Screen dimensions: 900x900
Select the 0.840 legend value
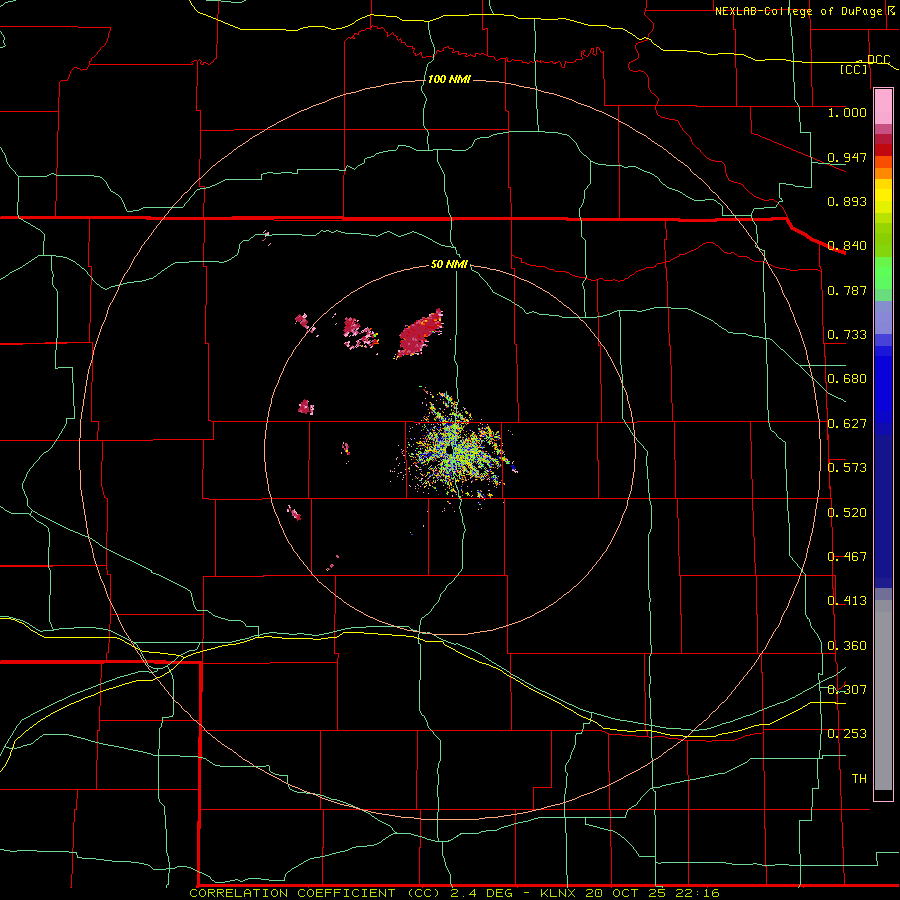847,246
